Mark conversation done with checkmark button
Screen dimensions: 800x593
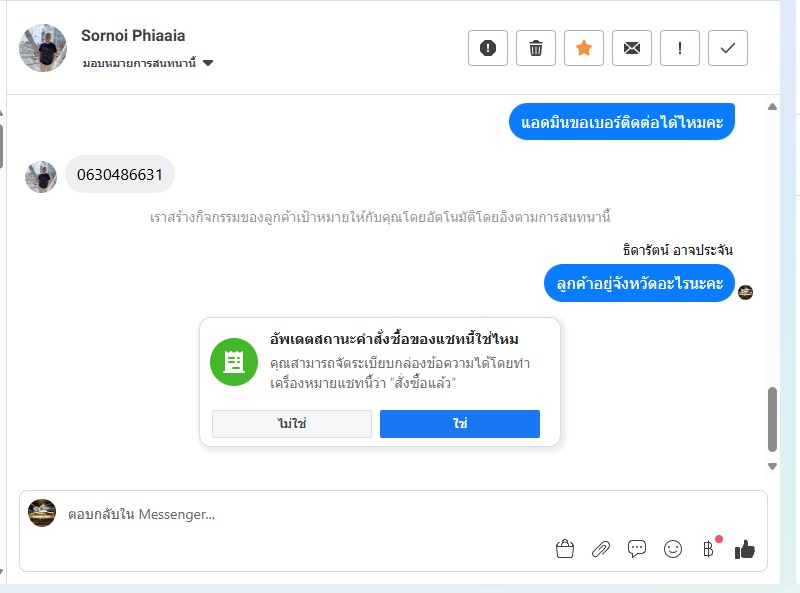[x=728, y=48]
